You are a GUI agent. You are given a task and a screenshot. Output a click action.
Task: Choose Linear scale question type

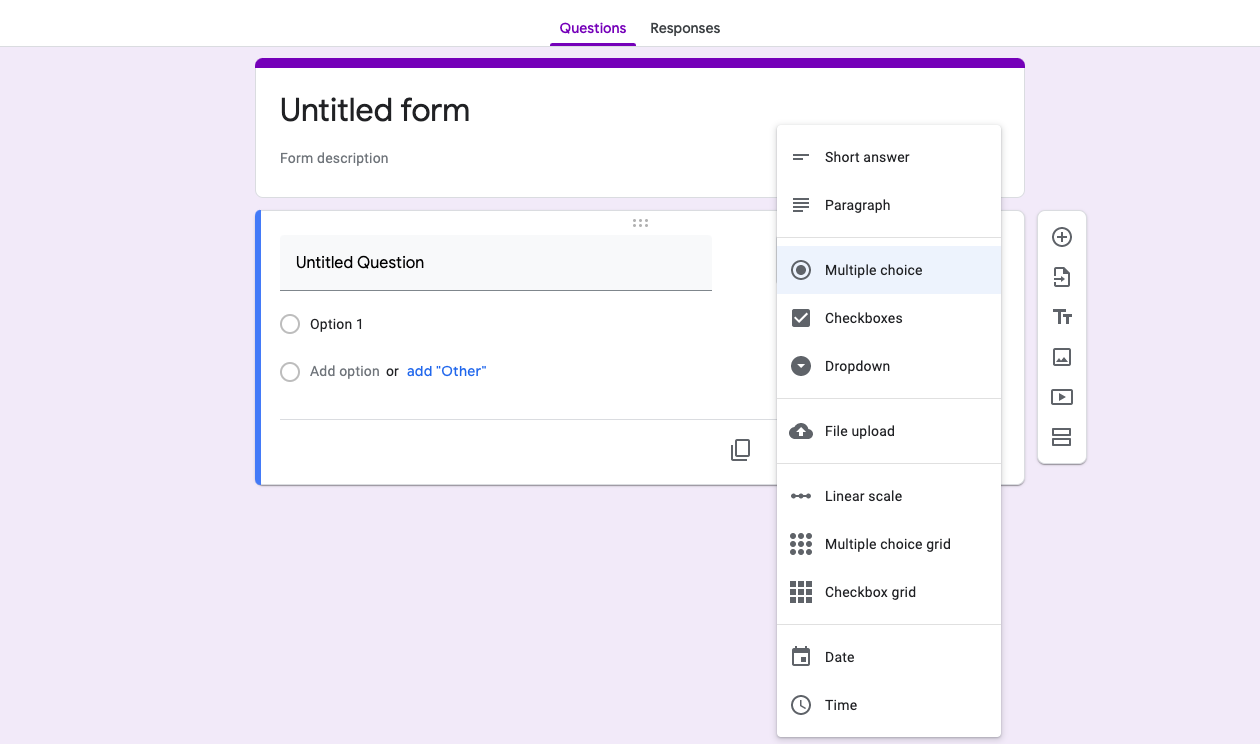pos(889,496)
